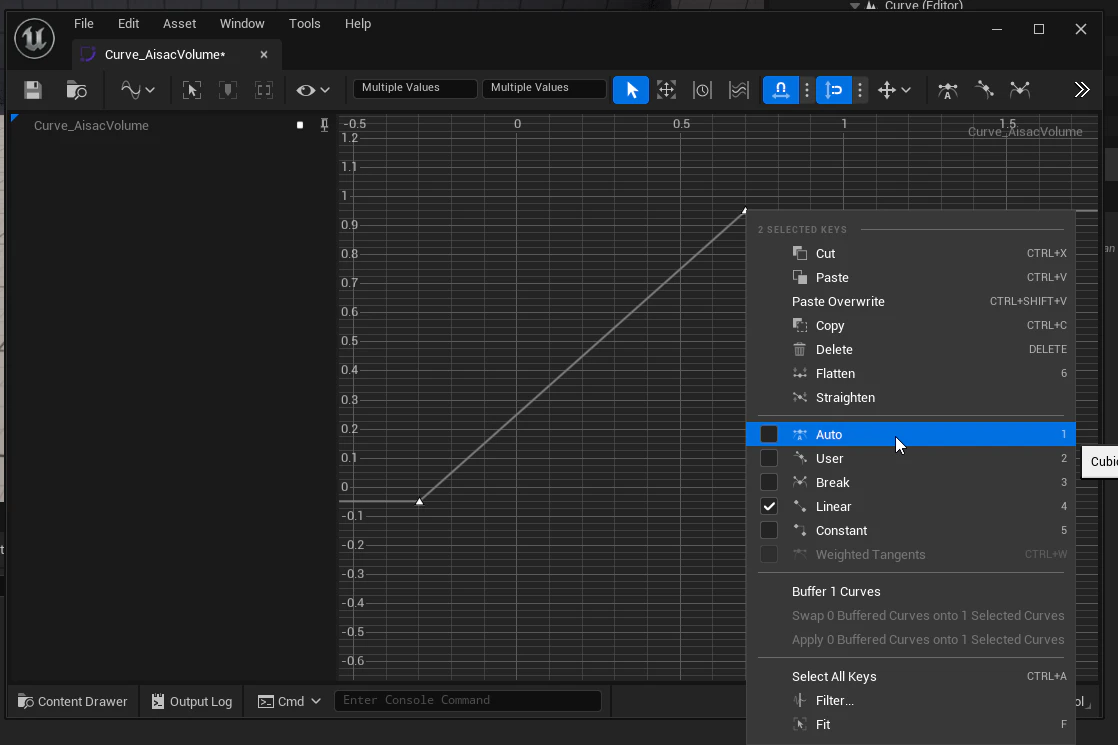Choose Fit from context menu
Screen dimensions: 1118x745
click(911, 724)
